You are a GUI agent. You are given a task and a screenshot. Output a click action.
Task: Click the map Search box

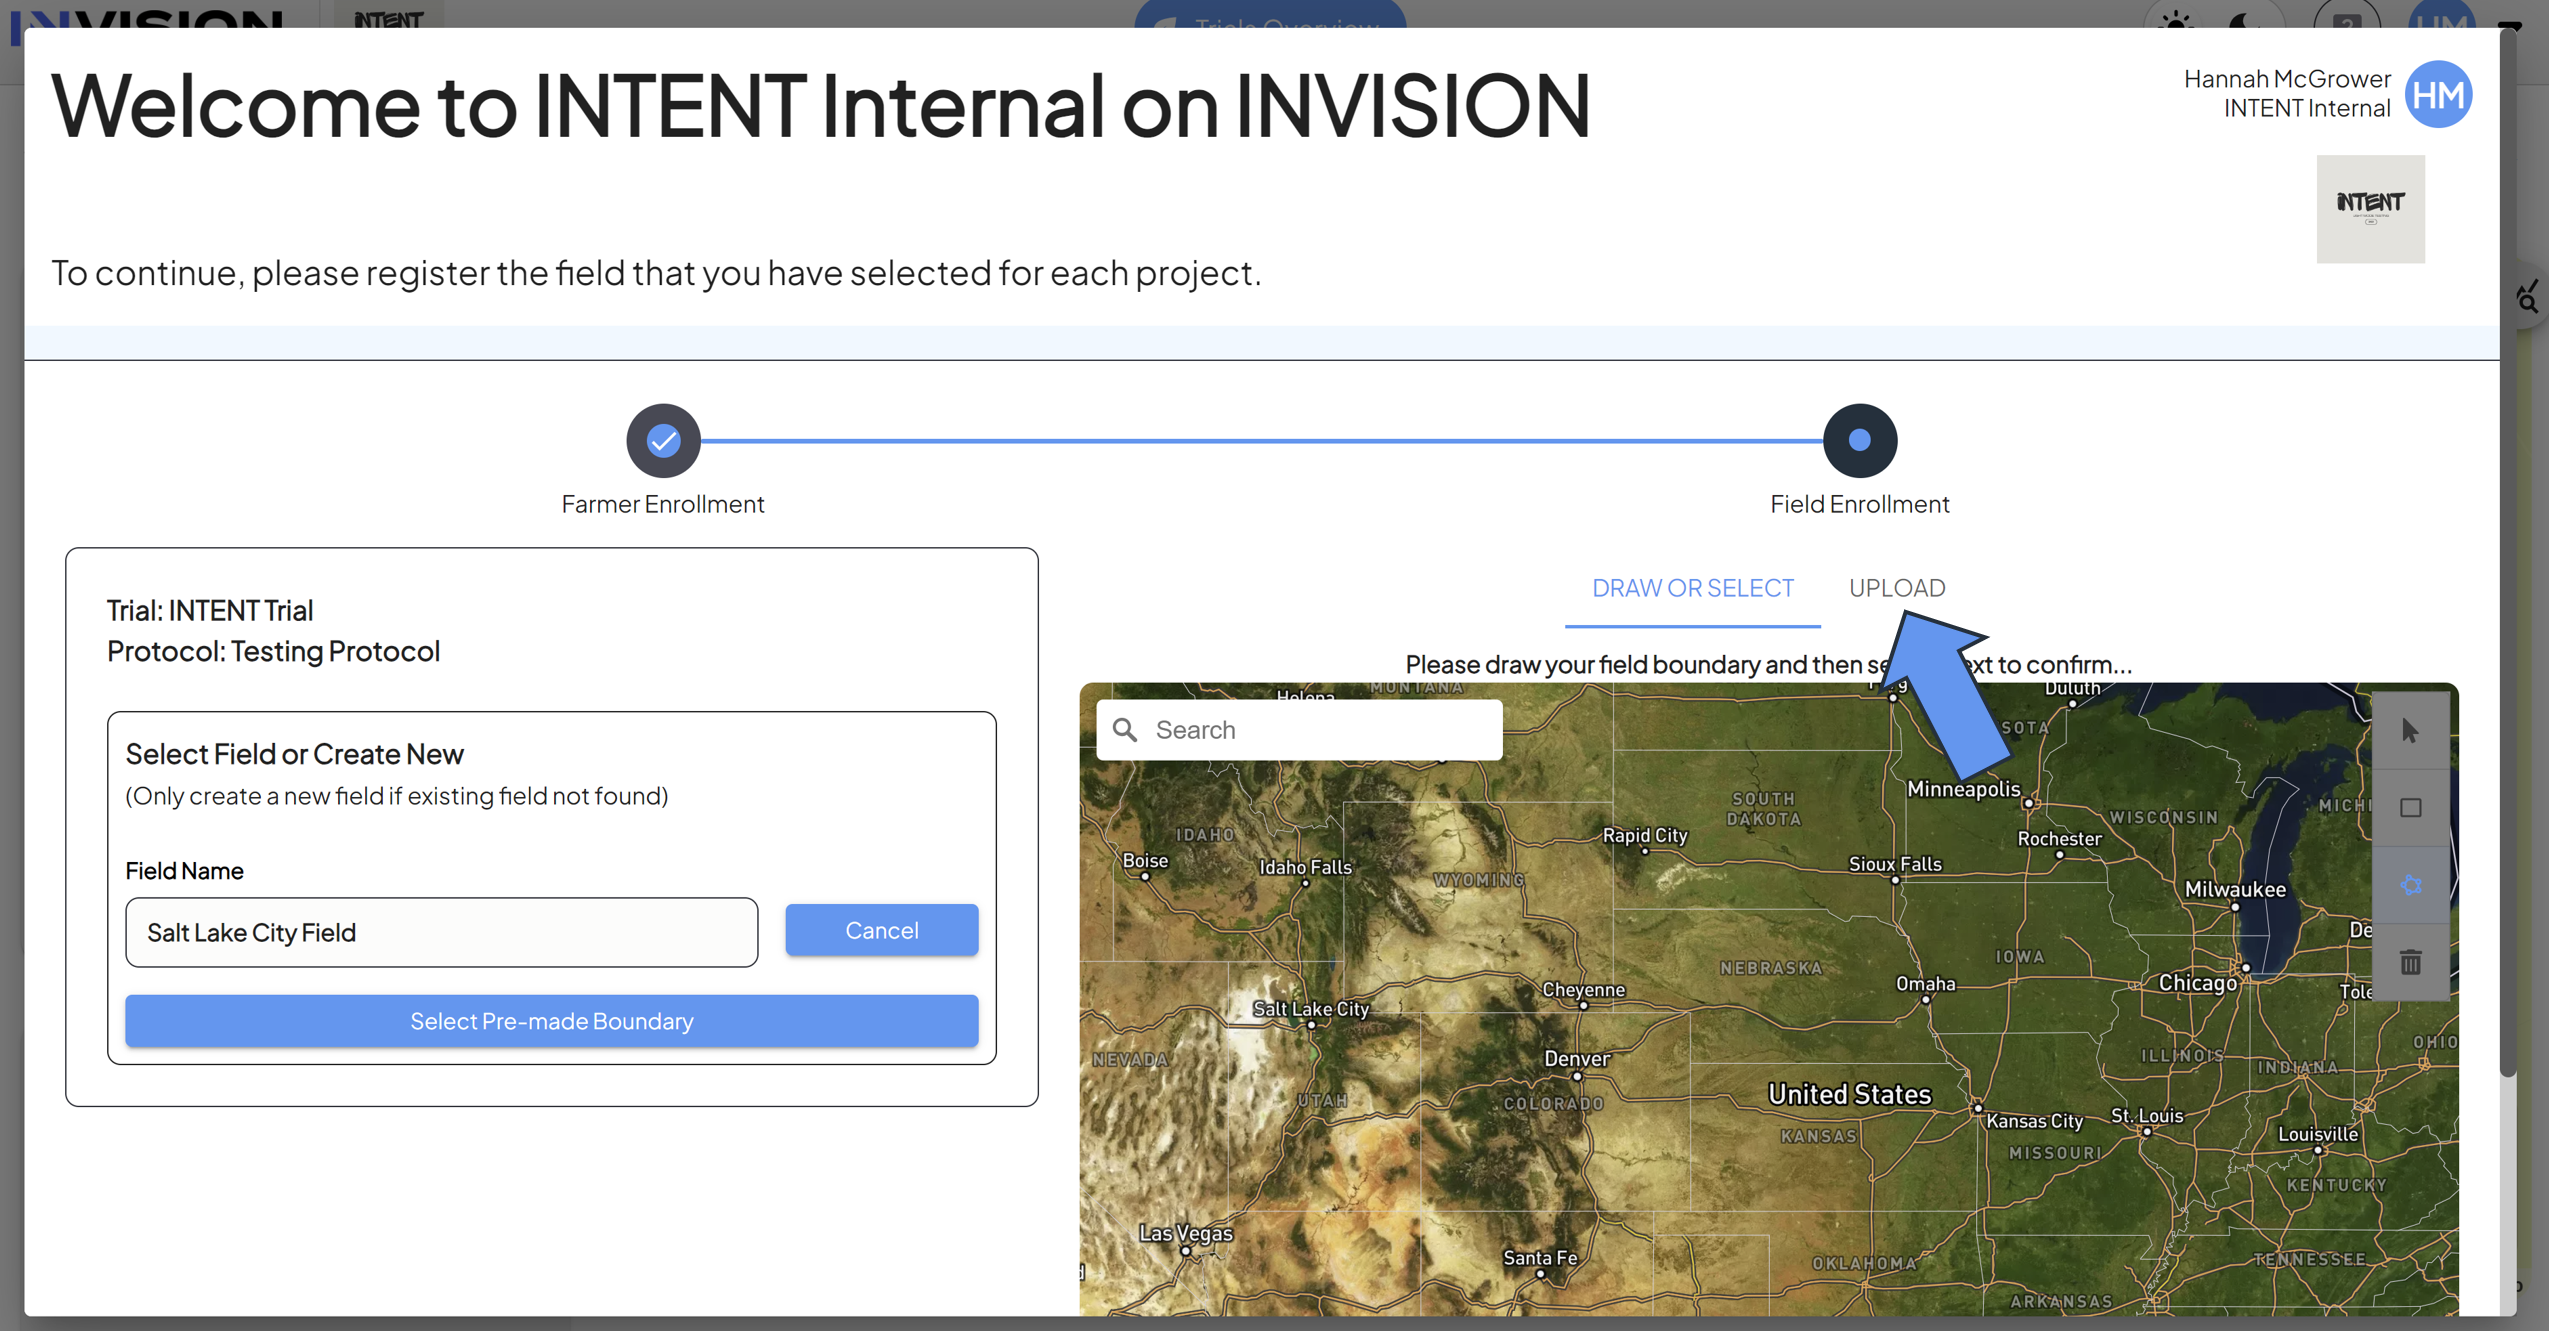(x=1299, y=730)
